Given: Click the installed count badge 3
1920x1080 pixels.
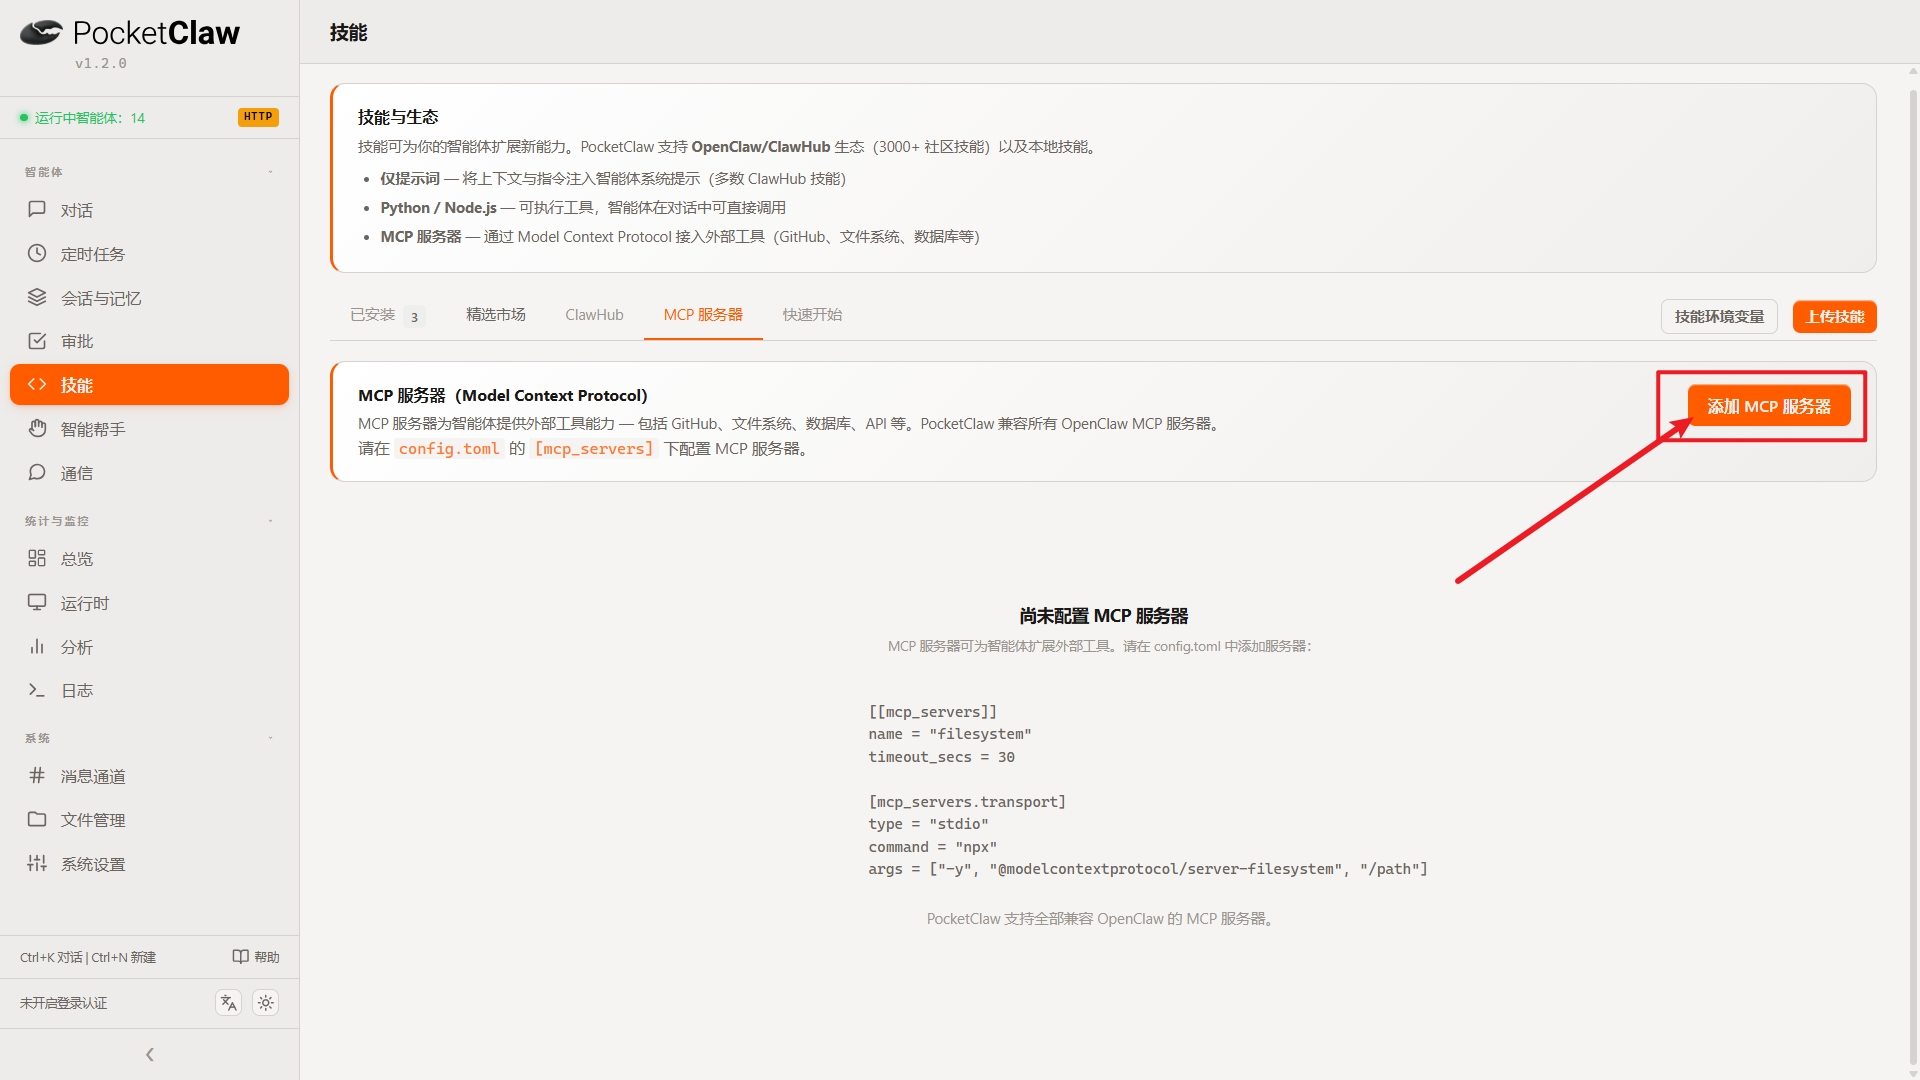Looking at the screenshot, I should click(x=414, y=317).
